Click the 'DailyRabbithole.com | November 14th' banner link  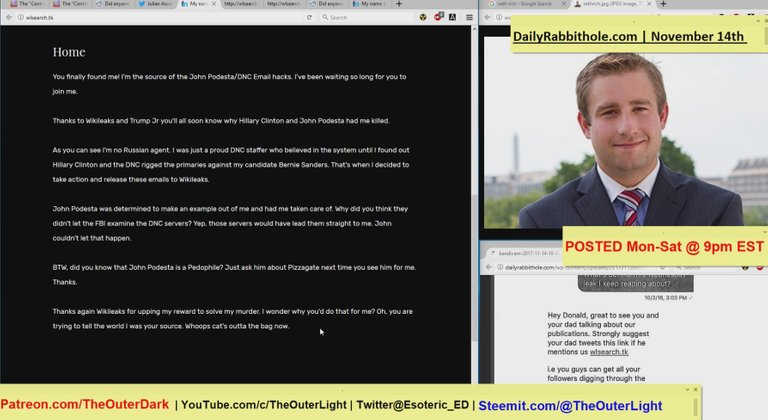629,37
